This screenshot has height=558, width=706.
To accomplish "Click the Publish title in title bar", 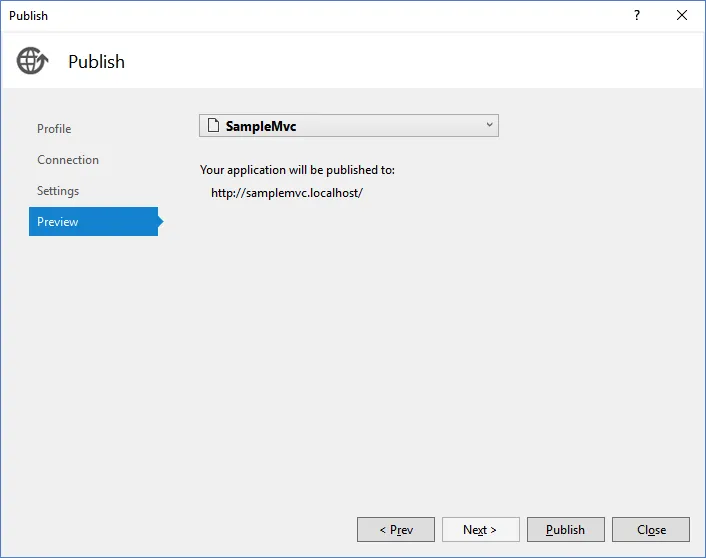I will point(28,16).
